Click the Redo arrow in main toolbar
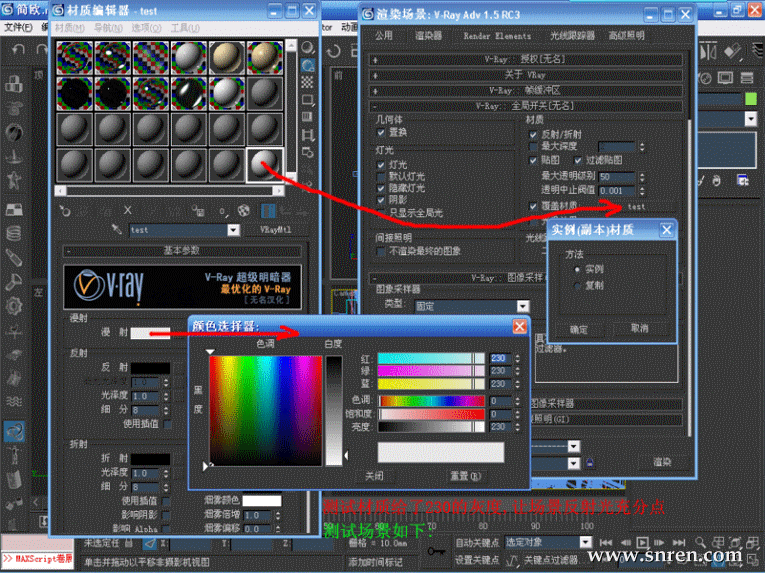 point(42,49)
